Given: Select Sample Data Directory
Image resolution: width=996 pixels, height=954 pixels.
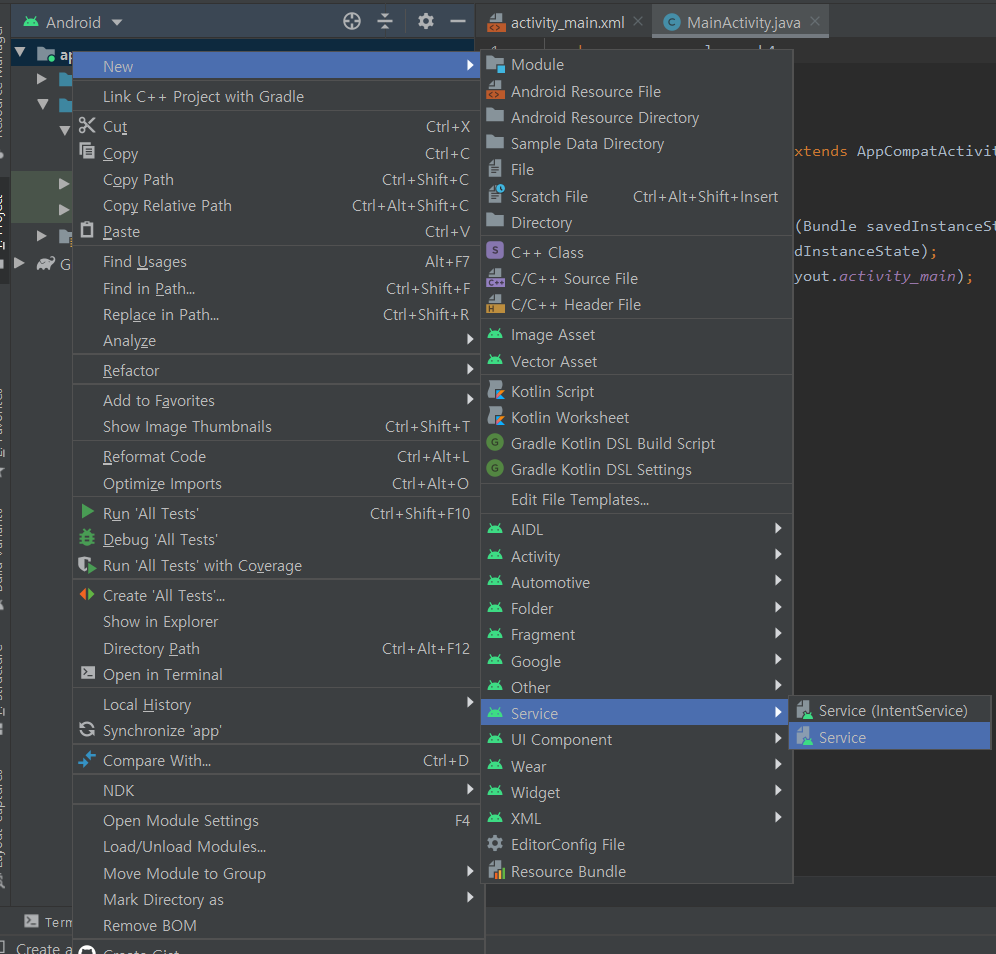Looking at the screenshot, I should click(x=636, y=144).
